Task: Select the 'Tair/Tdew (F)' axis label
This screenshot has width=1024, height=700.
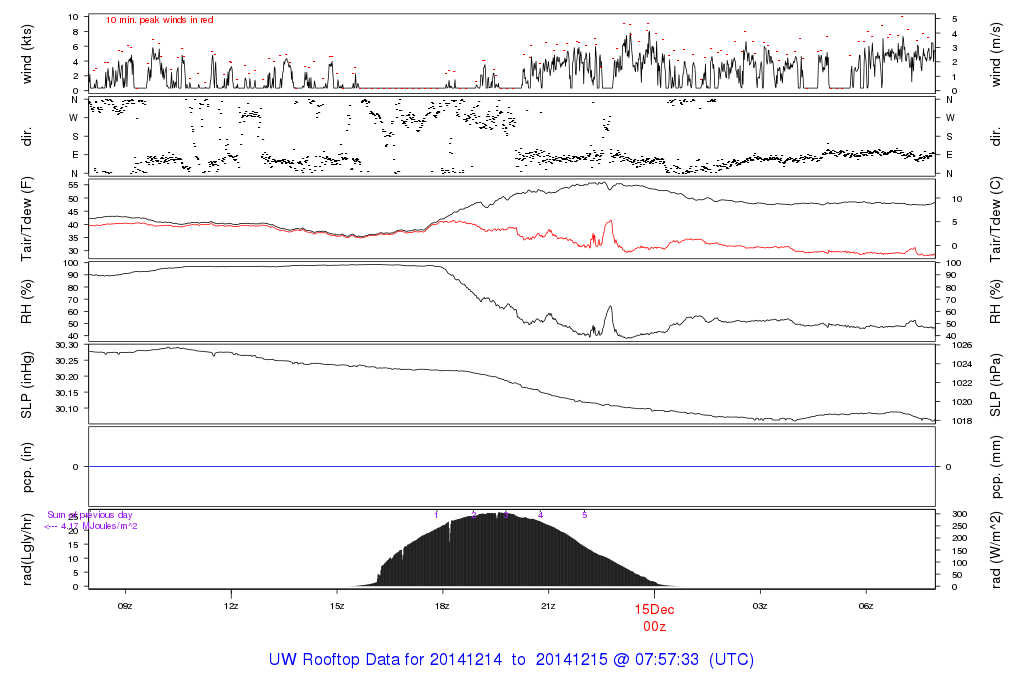Action: pyautogui.click(x=28, y=218)
